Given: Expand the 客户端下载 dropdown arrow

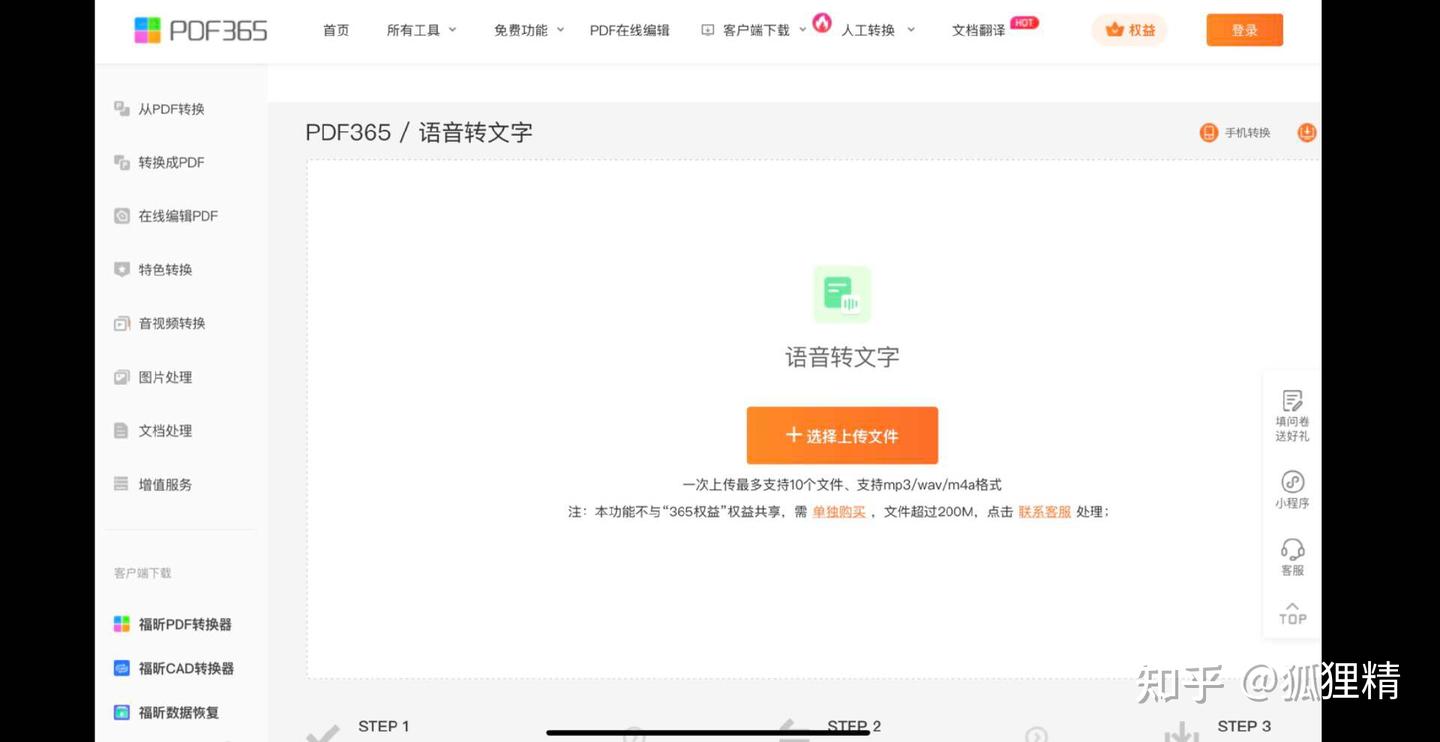Looking at the screenshot, I should pyautogui.click(x=802, y=30).
